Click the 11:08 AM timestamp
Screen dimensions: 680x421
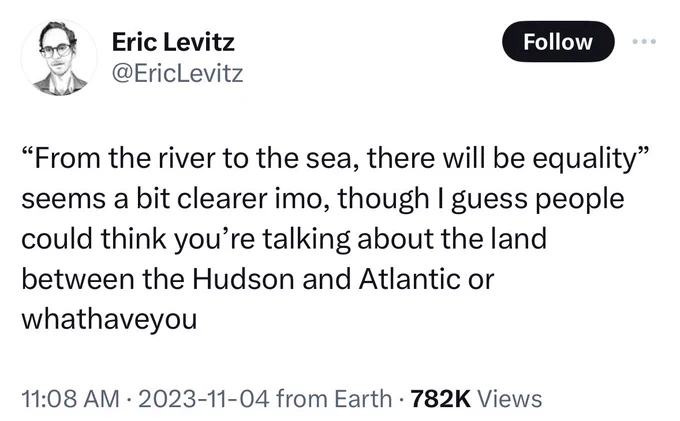70,399
